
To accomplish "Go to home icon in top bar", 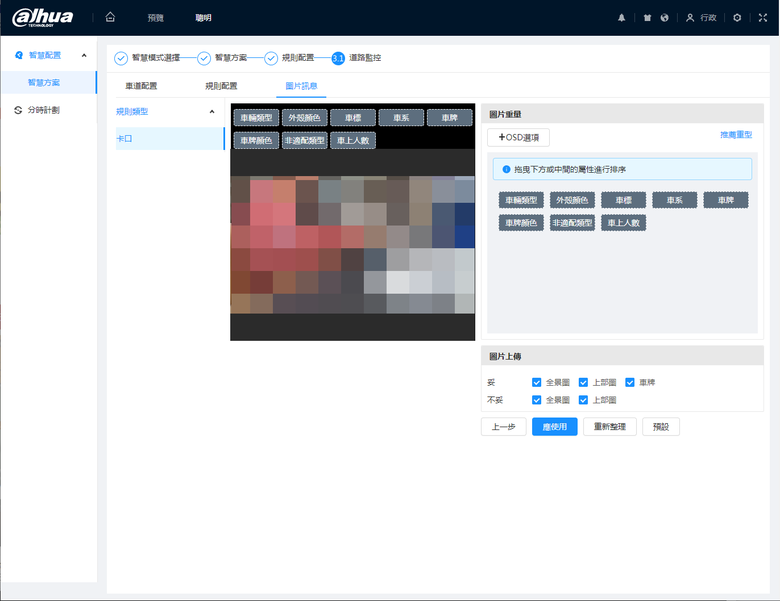I will (x=110, y=17).
